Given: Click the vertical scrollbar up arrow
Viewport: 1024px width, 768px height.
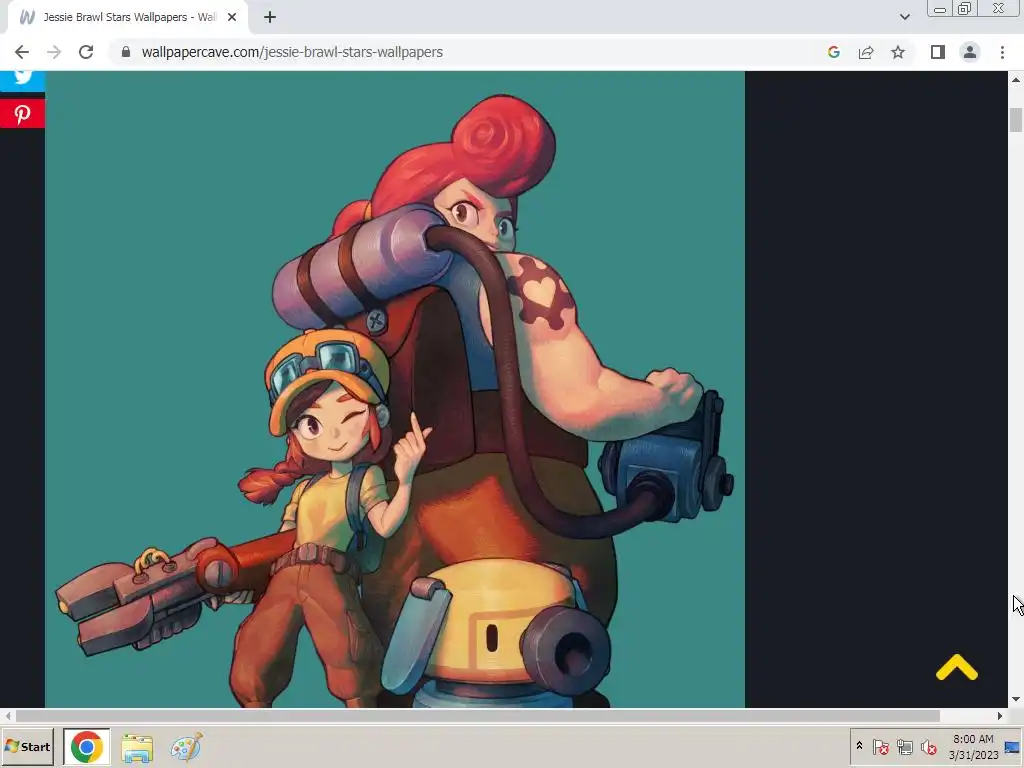Looking at the screenshot, I should click(1016, 80).
